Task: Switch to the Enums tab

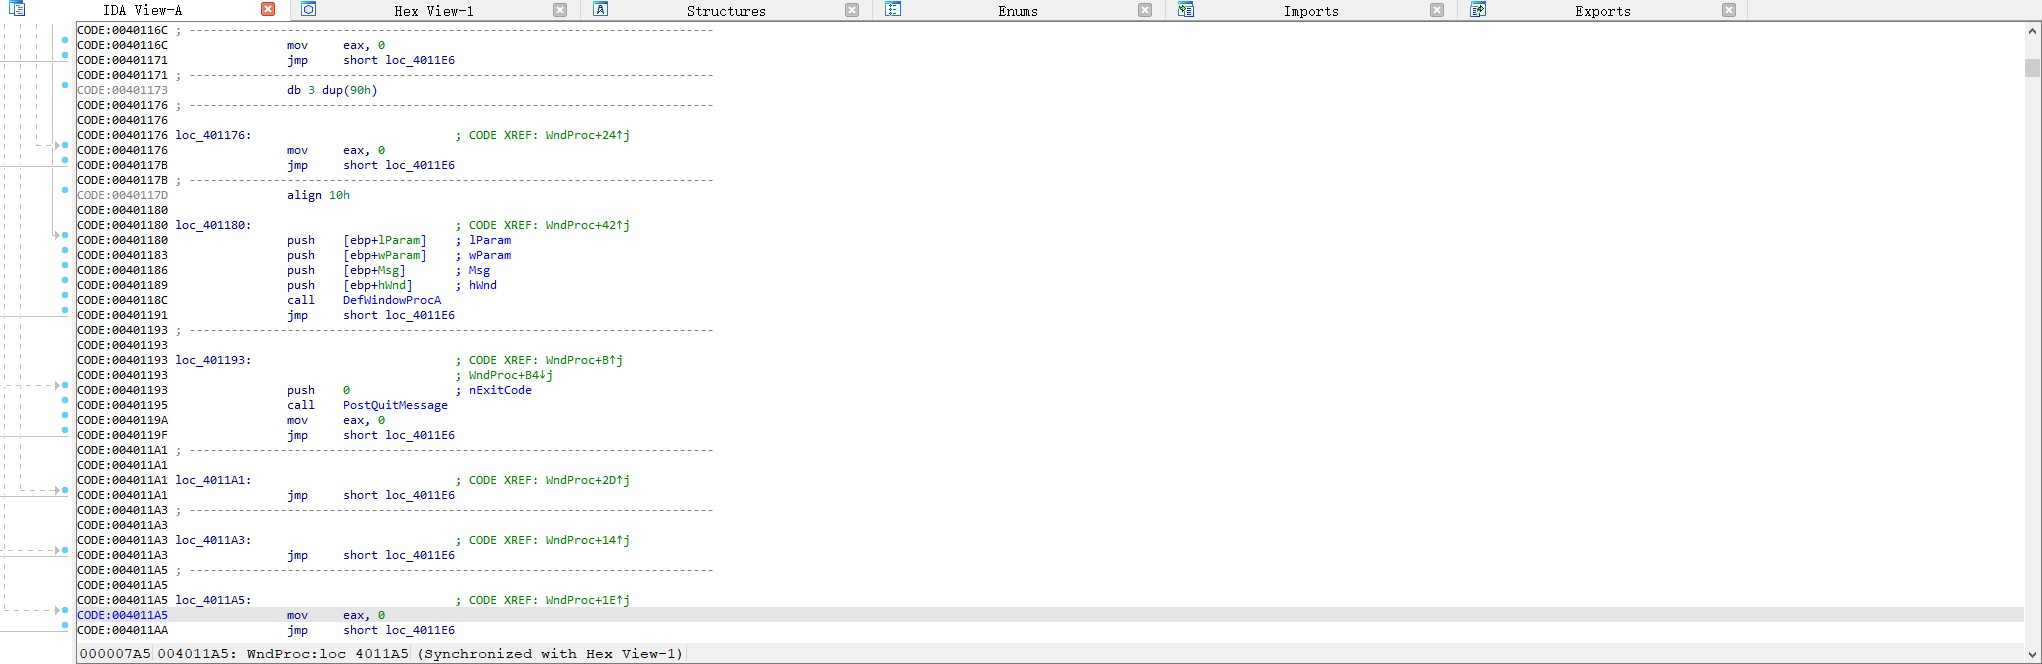Action: coord(1017,11)
